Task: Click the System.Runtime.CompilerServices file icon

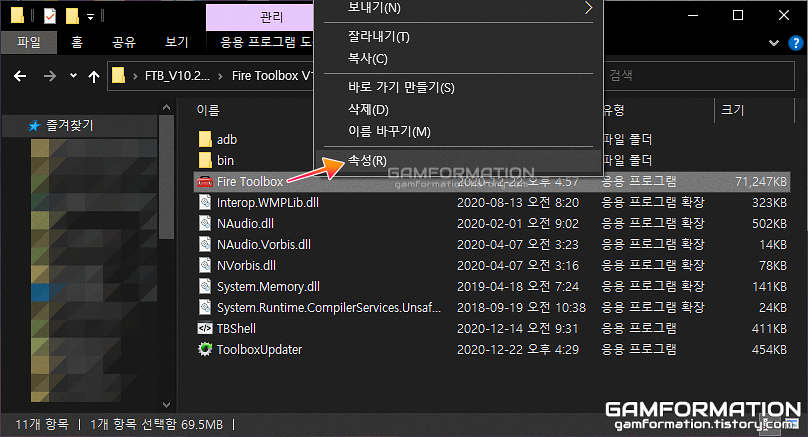Action: coord(205,307)
